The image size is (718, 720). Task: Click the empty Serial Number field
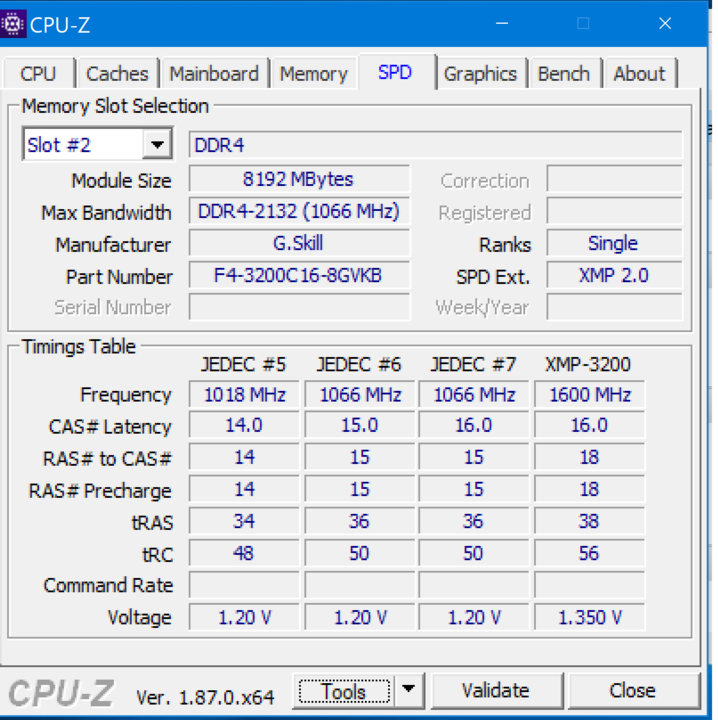[x=299, y=307]
